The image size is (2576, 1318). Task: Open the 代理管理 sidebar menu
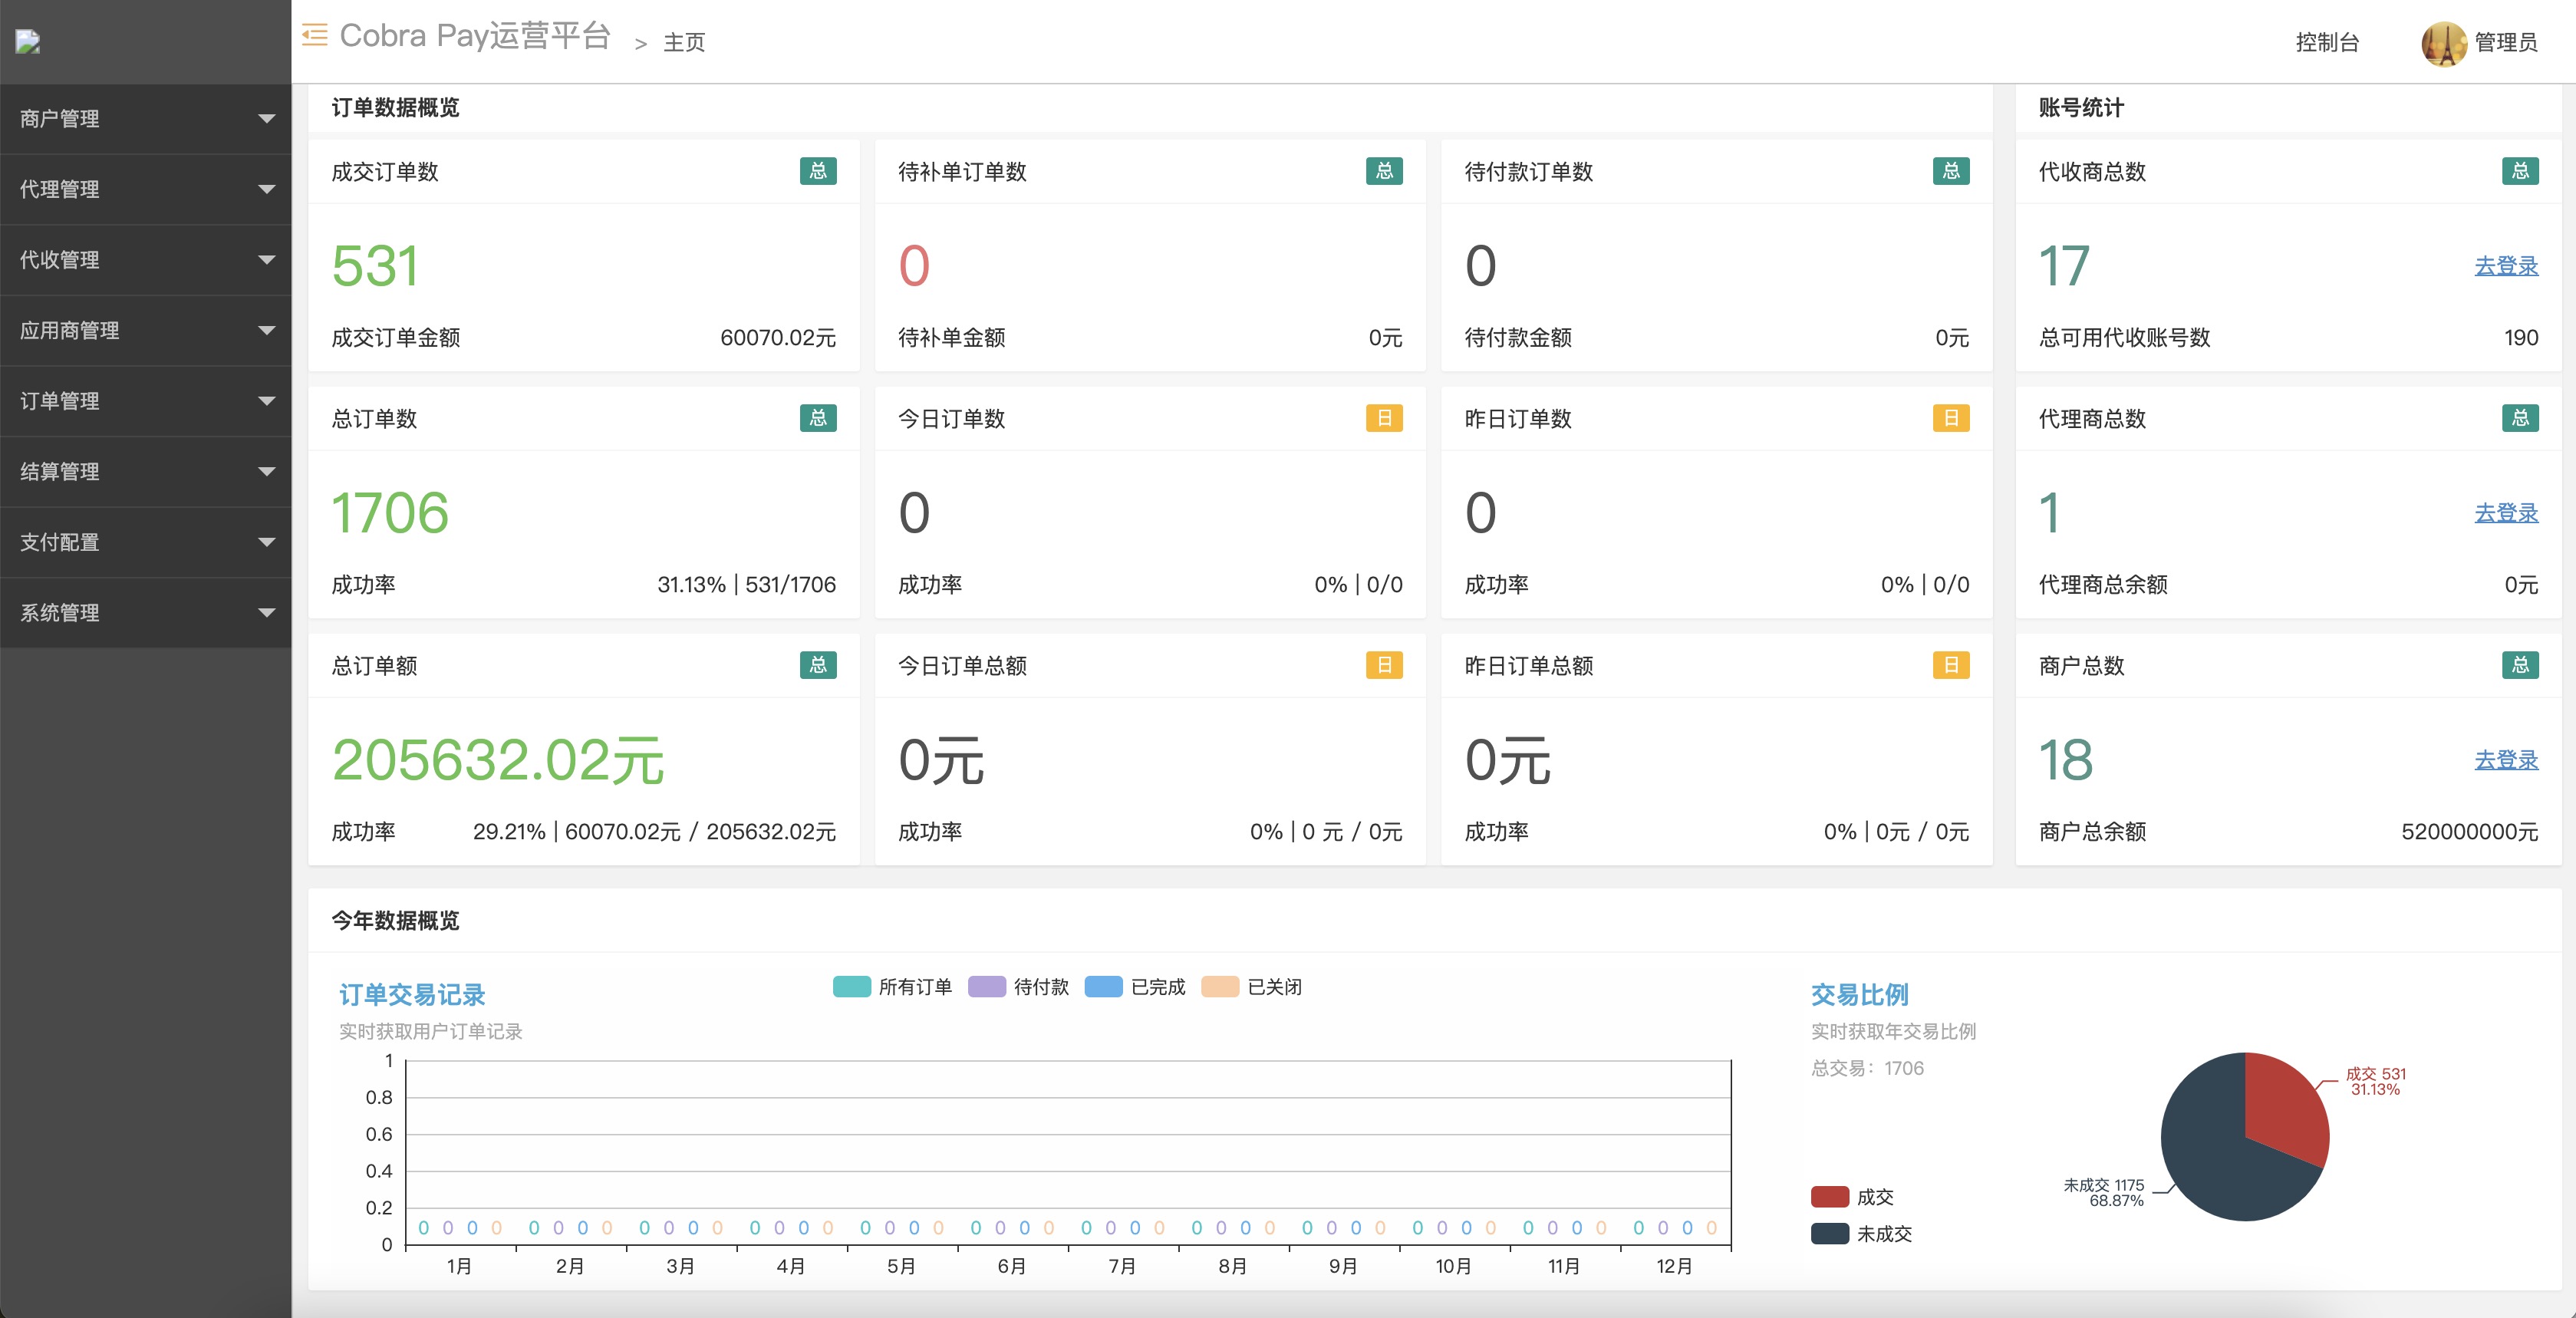point(145,189)
